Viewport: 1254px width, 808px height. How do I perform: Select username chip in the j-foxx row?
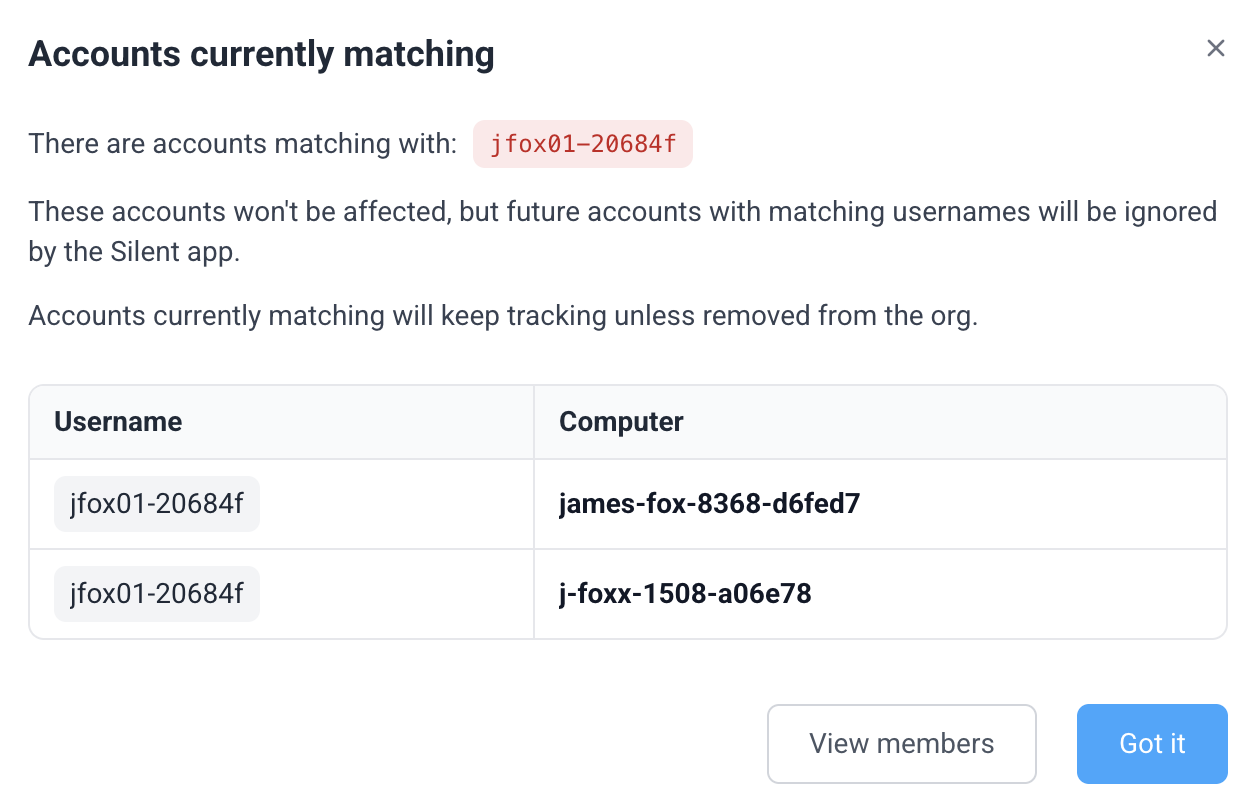(x=157, y=594)
